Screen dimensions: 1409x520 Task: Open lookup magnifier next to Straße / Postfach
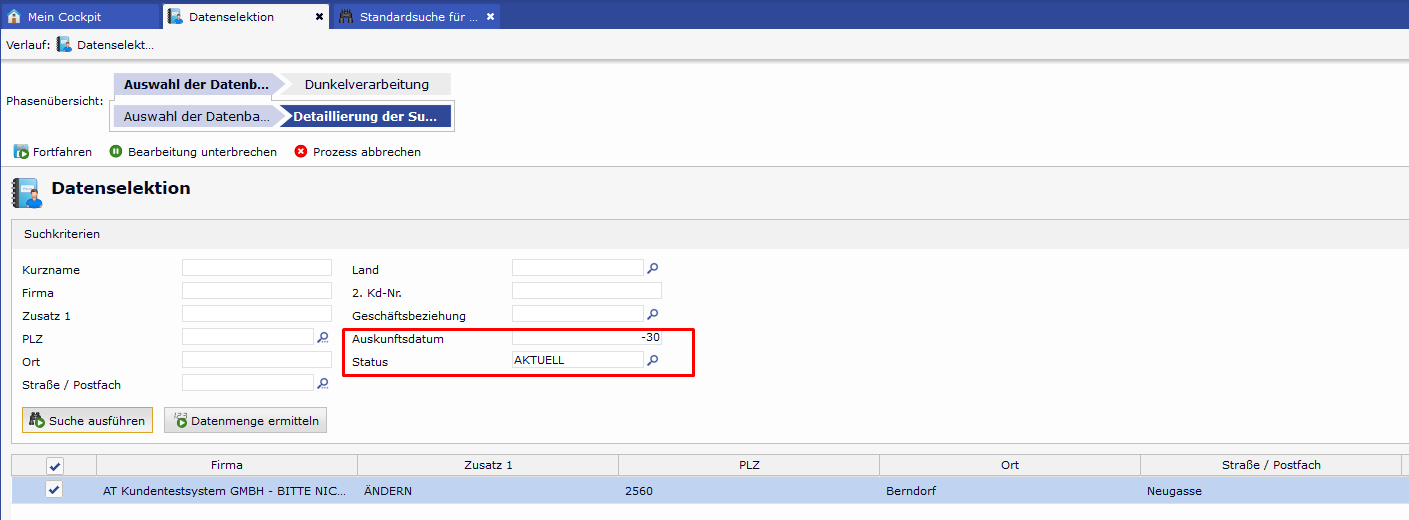(x=322, y=383)
